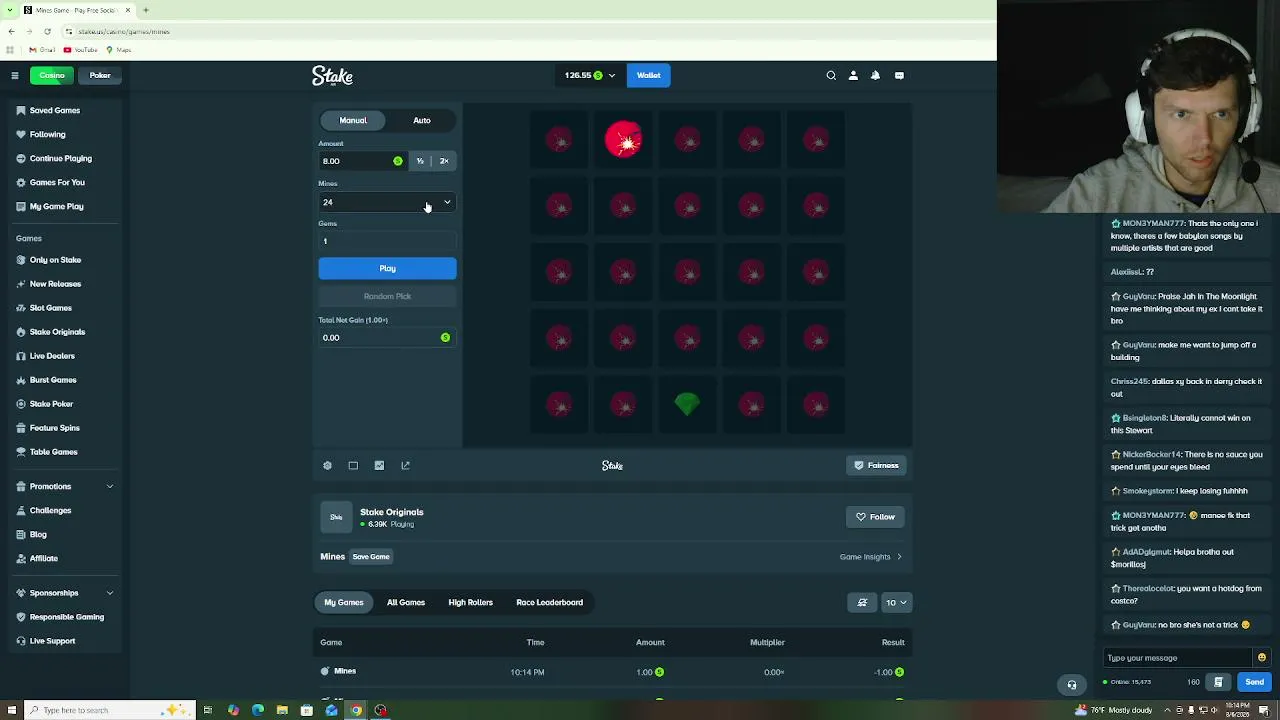Open the browser tab search dropdown
This screenshot has height=720, width=1280.
point(9,10)
